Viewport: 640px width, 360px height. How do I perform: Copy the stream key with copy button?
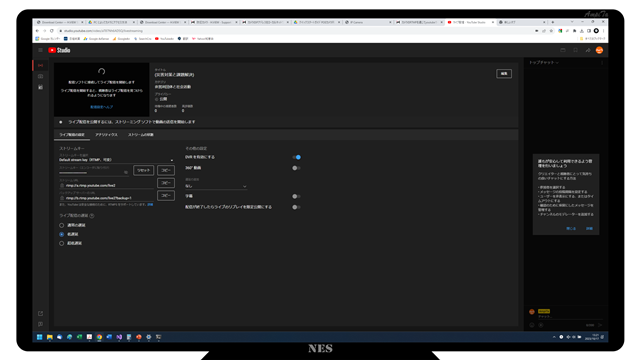[166, 170]
